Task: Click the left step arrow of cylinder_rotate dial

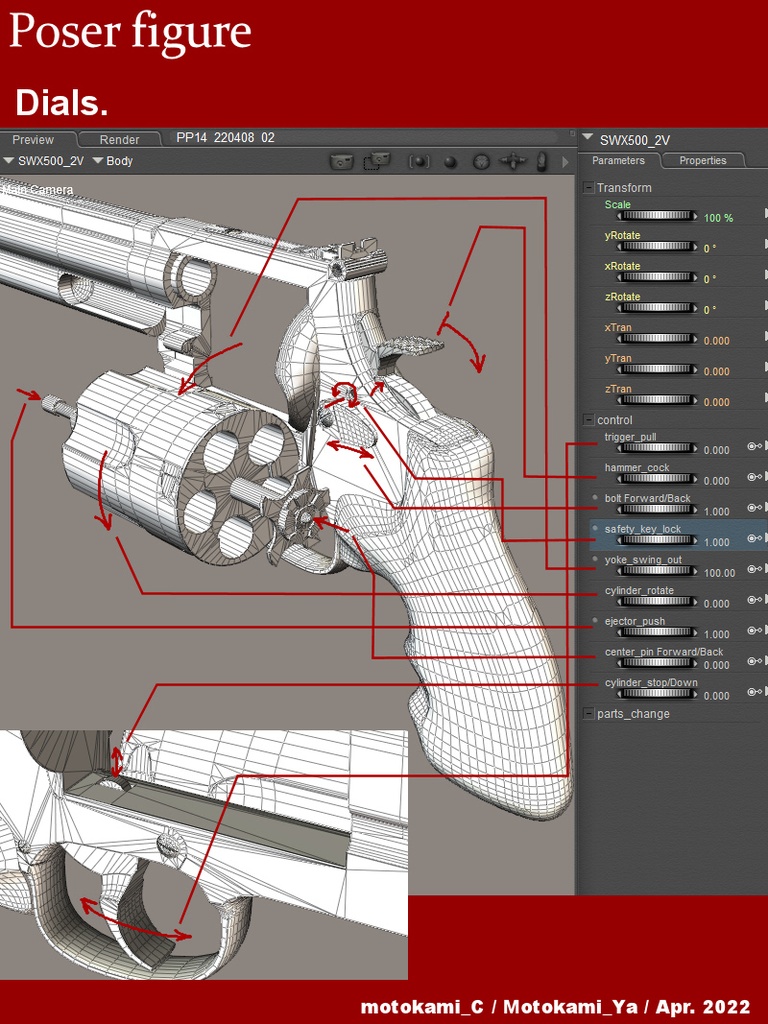Action: click(620, 601)
